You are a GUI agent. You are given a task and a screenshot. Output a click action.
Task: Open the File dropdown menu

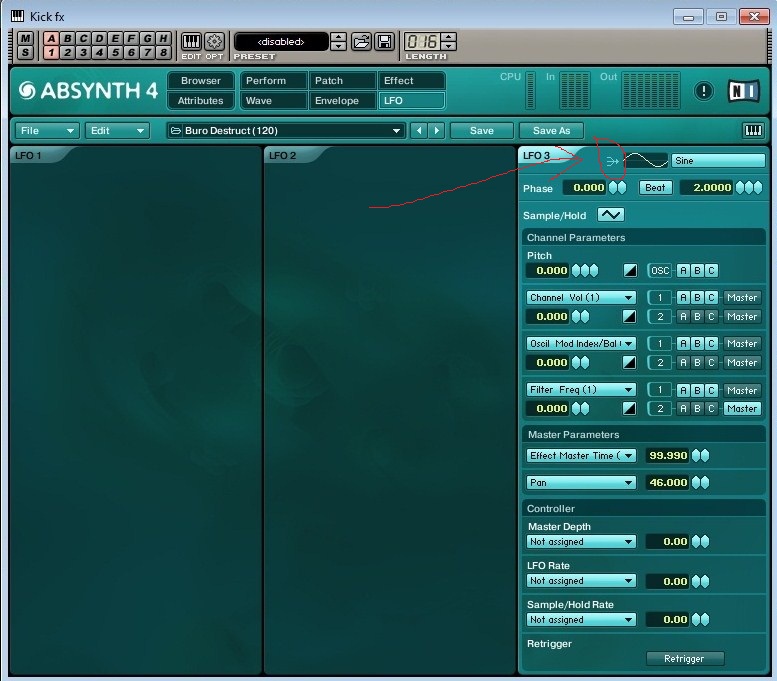[47, 130]
